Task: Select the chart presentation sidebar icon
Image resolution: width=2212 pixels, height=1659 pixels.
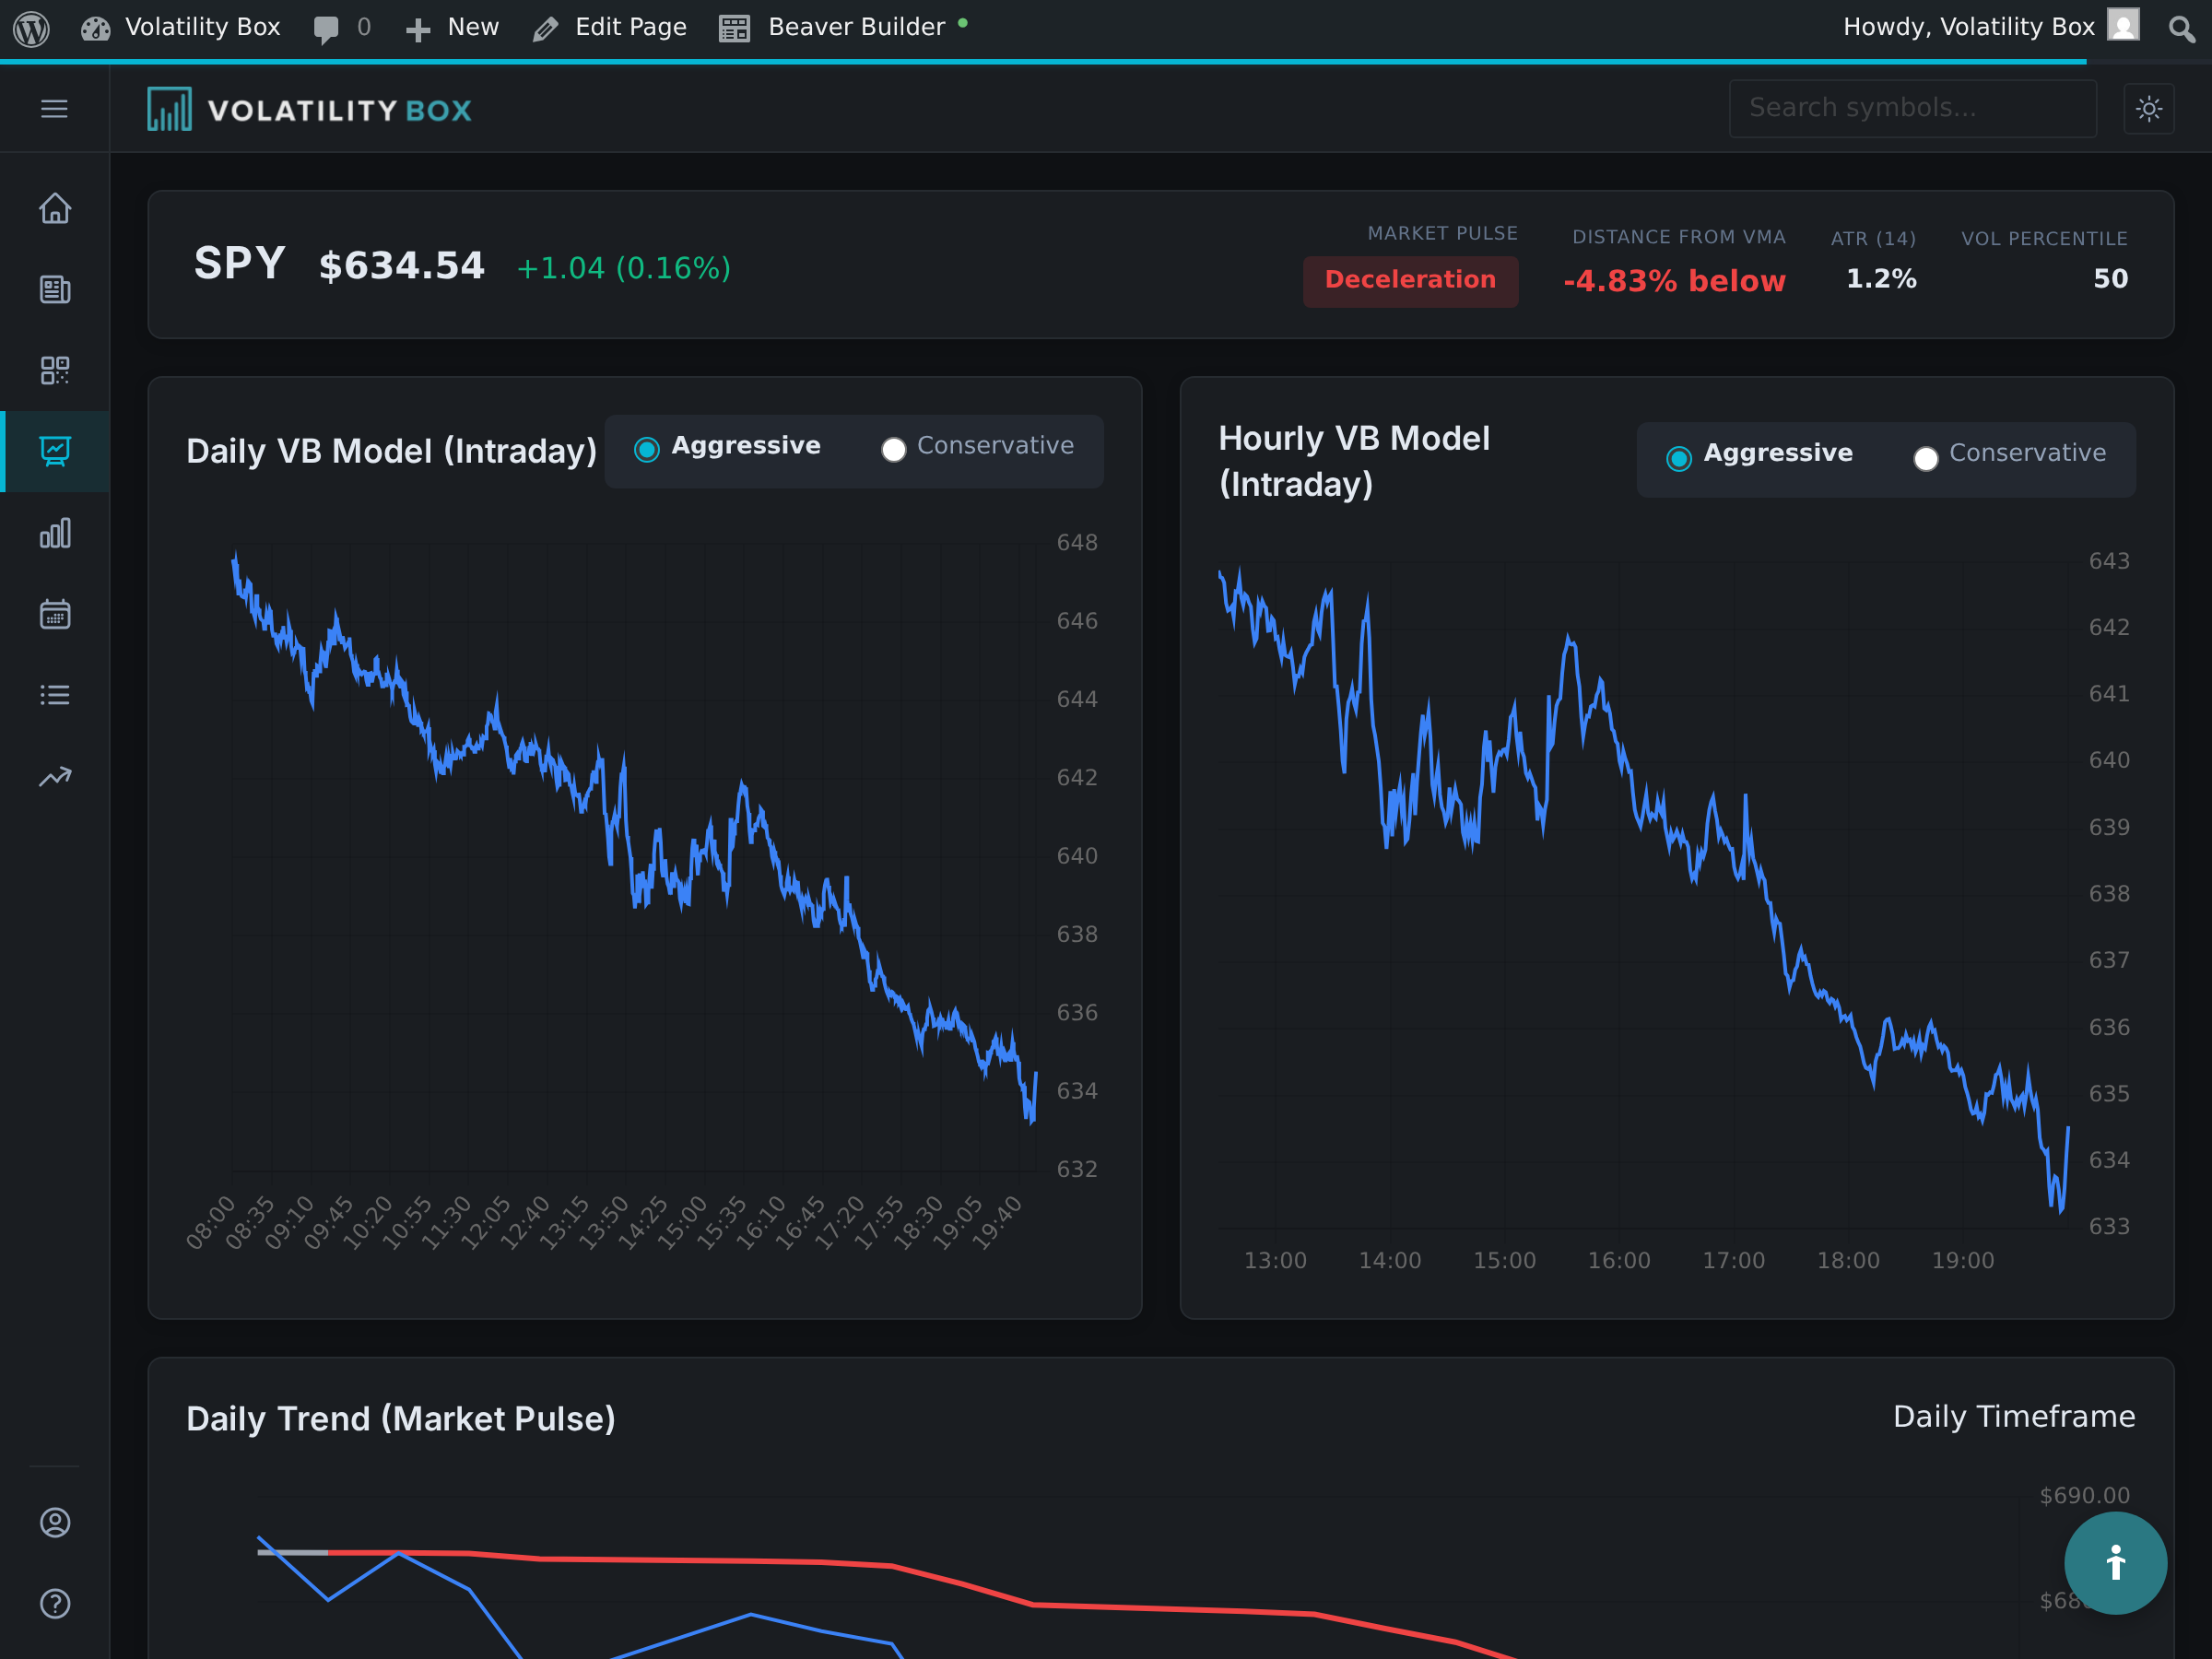Action: click(55, 451)
